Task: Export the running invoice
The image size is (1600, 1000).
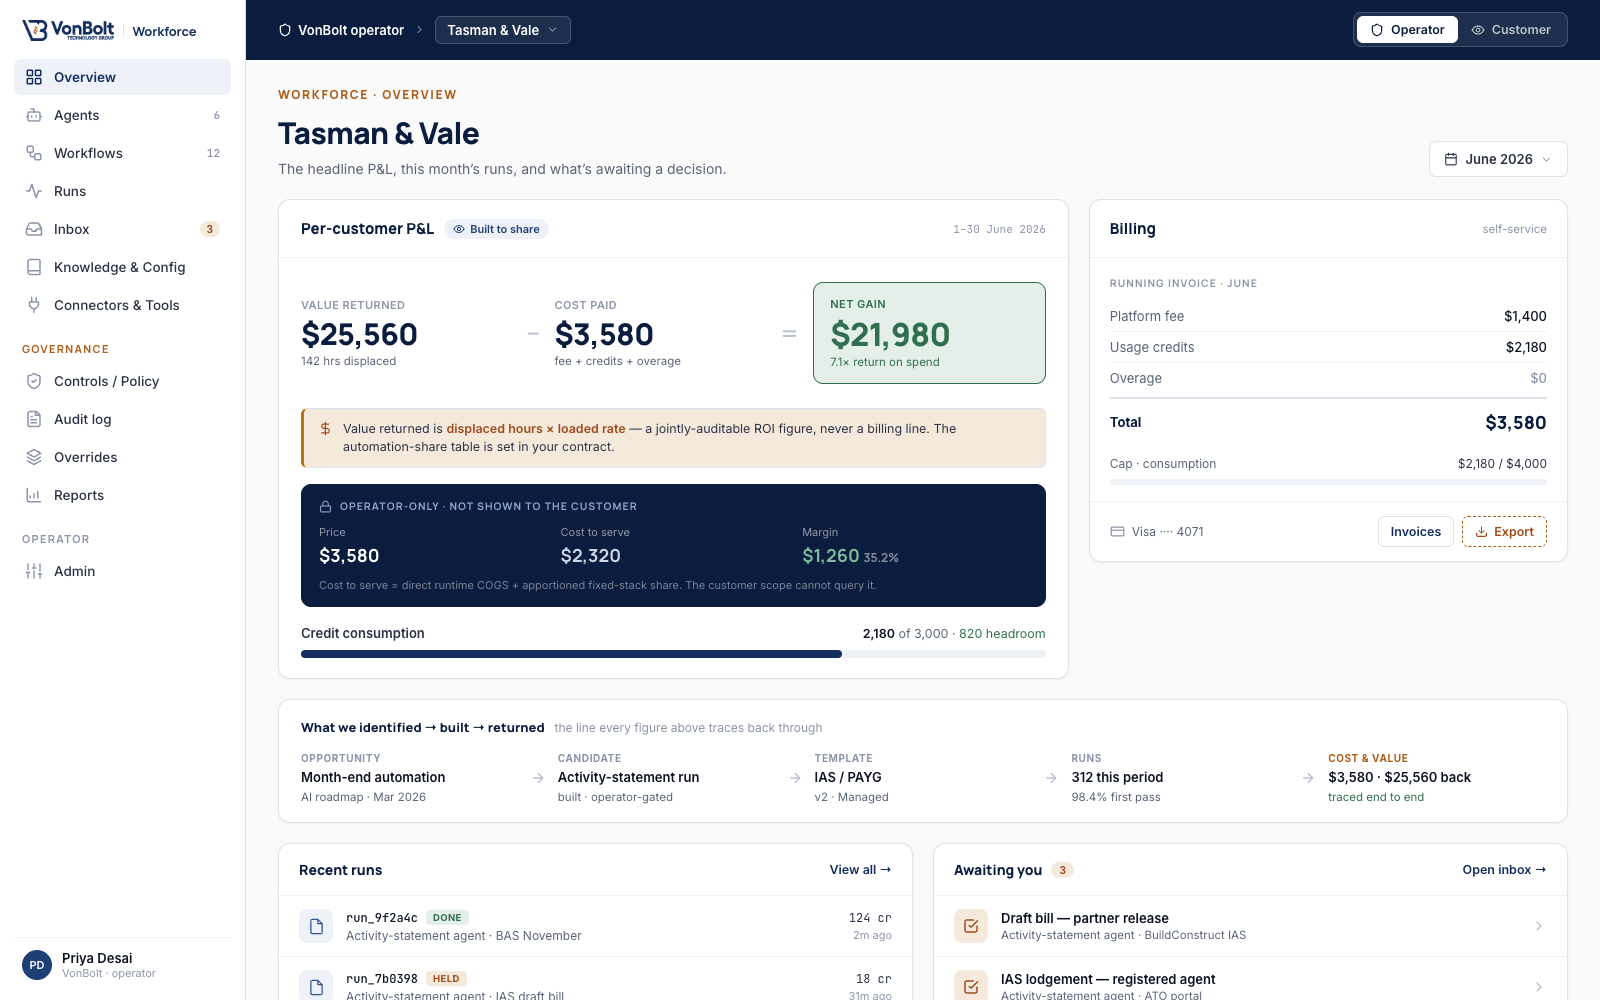Action: coord(1504,532)
